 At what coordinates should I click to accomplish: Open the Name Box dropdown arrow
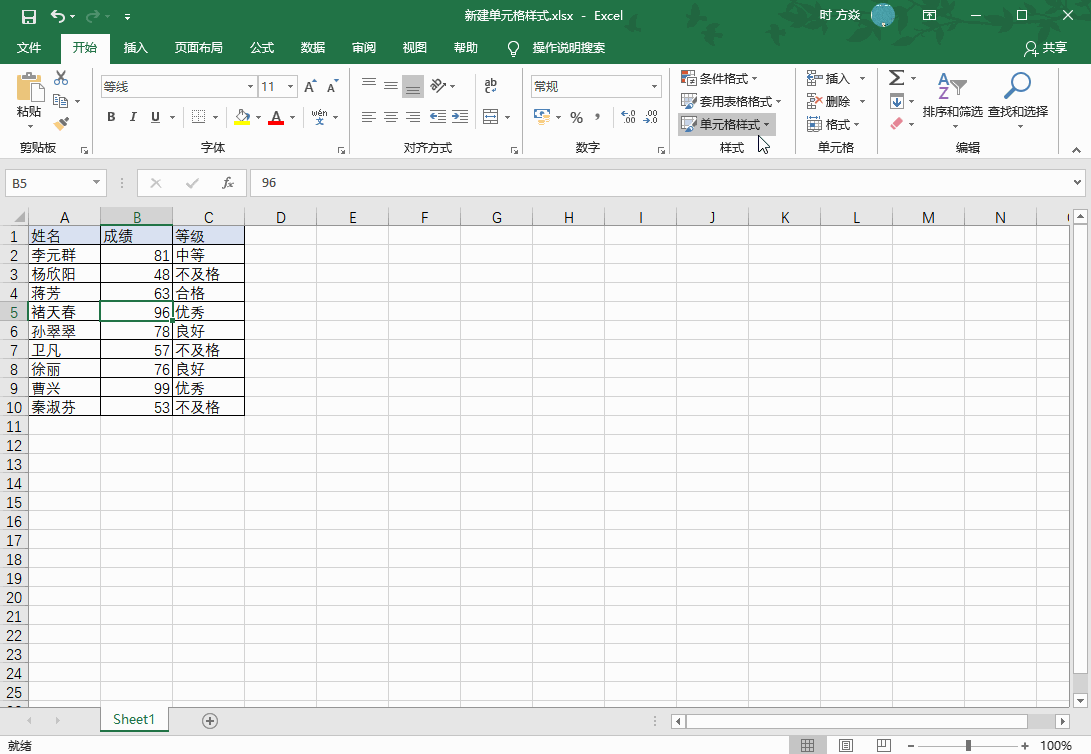[96, 183]
